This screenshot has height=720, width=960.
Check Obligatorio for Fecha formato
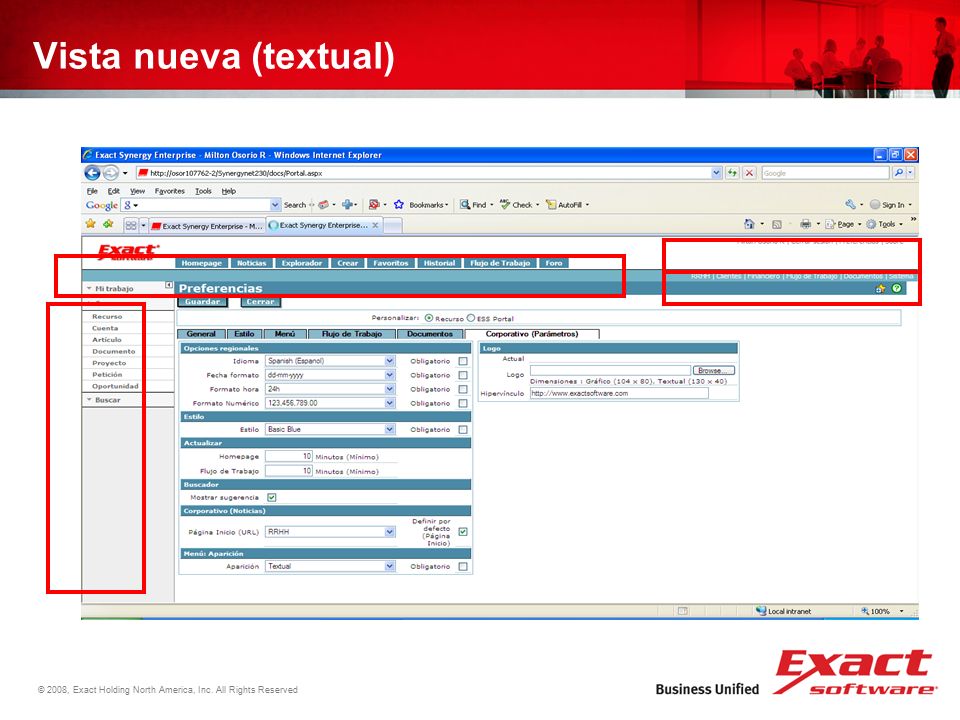pyautogui.click(x=463, y=375)
